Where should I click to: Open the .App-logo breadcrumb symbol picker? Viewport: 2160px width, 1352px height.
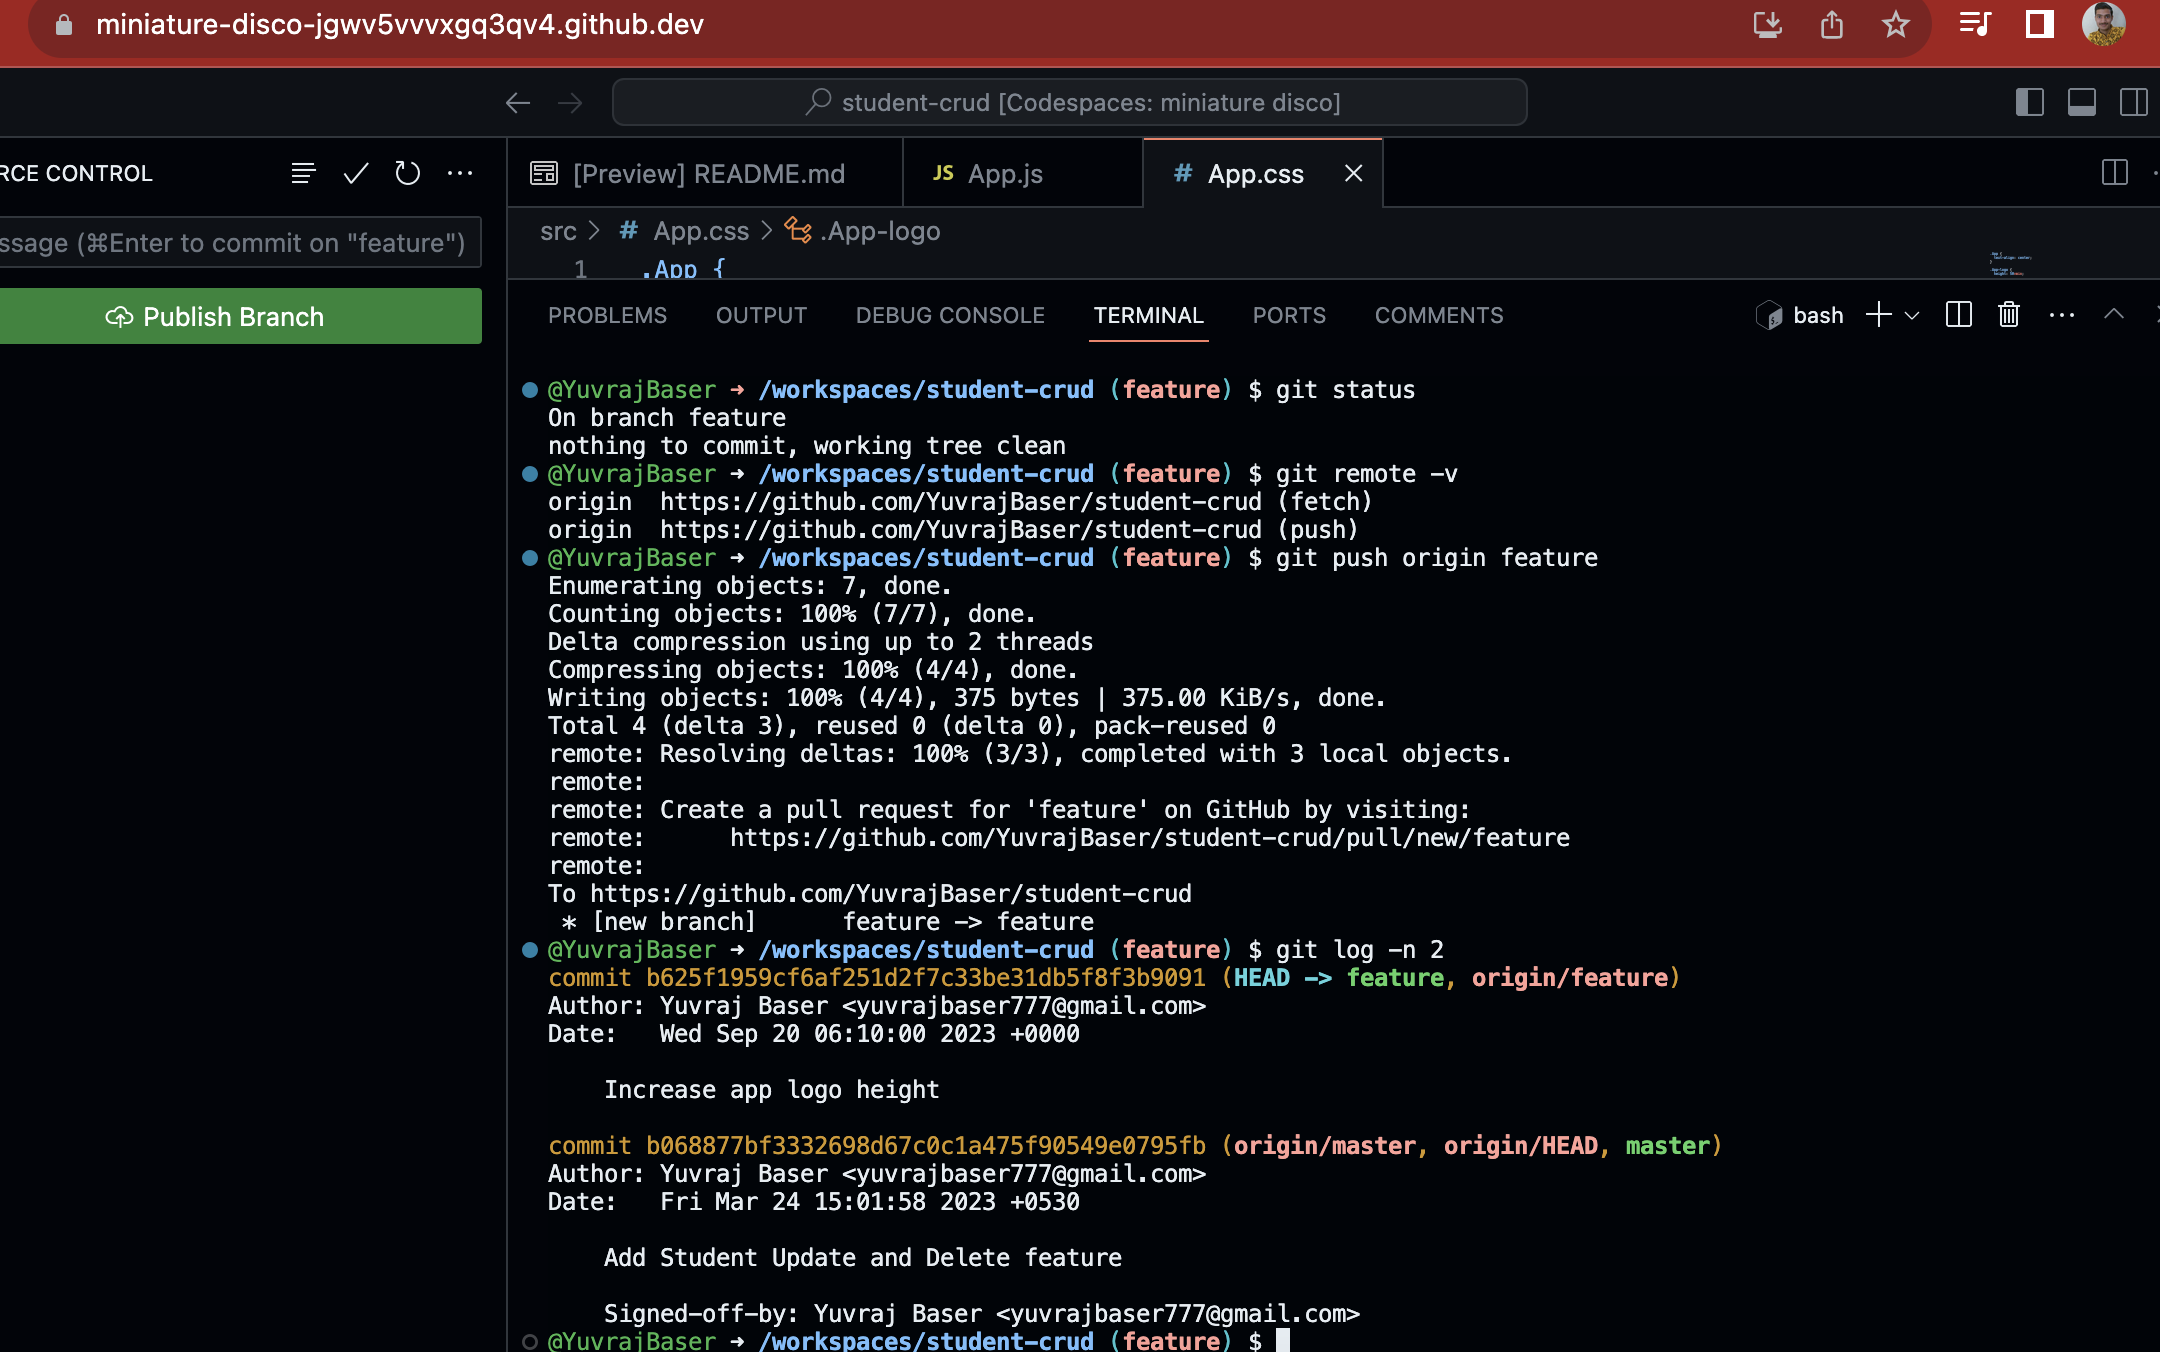click(x=878, y=230)
